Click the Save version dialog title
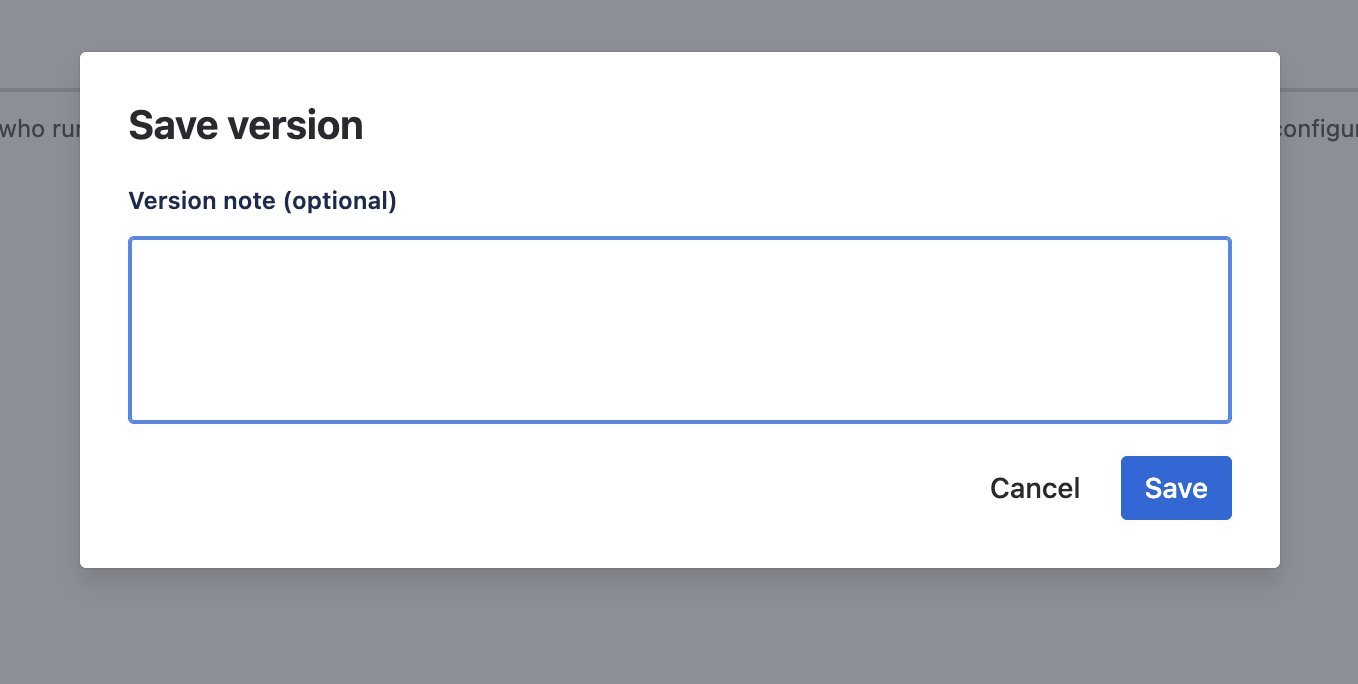Screen dimensions: 1358x684 [245, 124]
